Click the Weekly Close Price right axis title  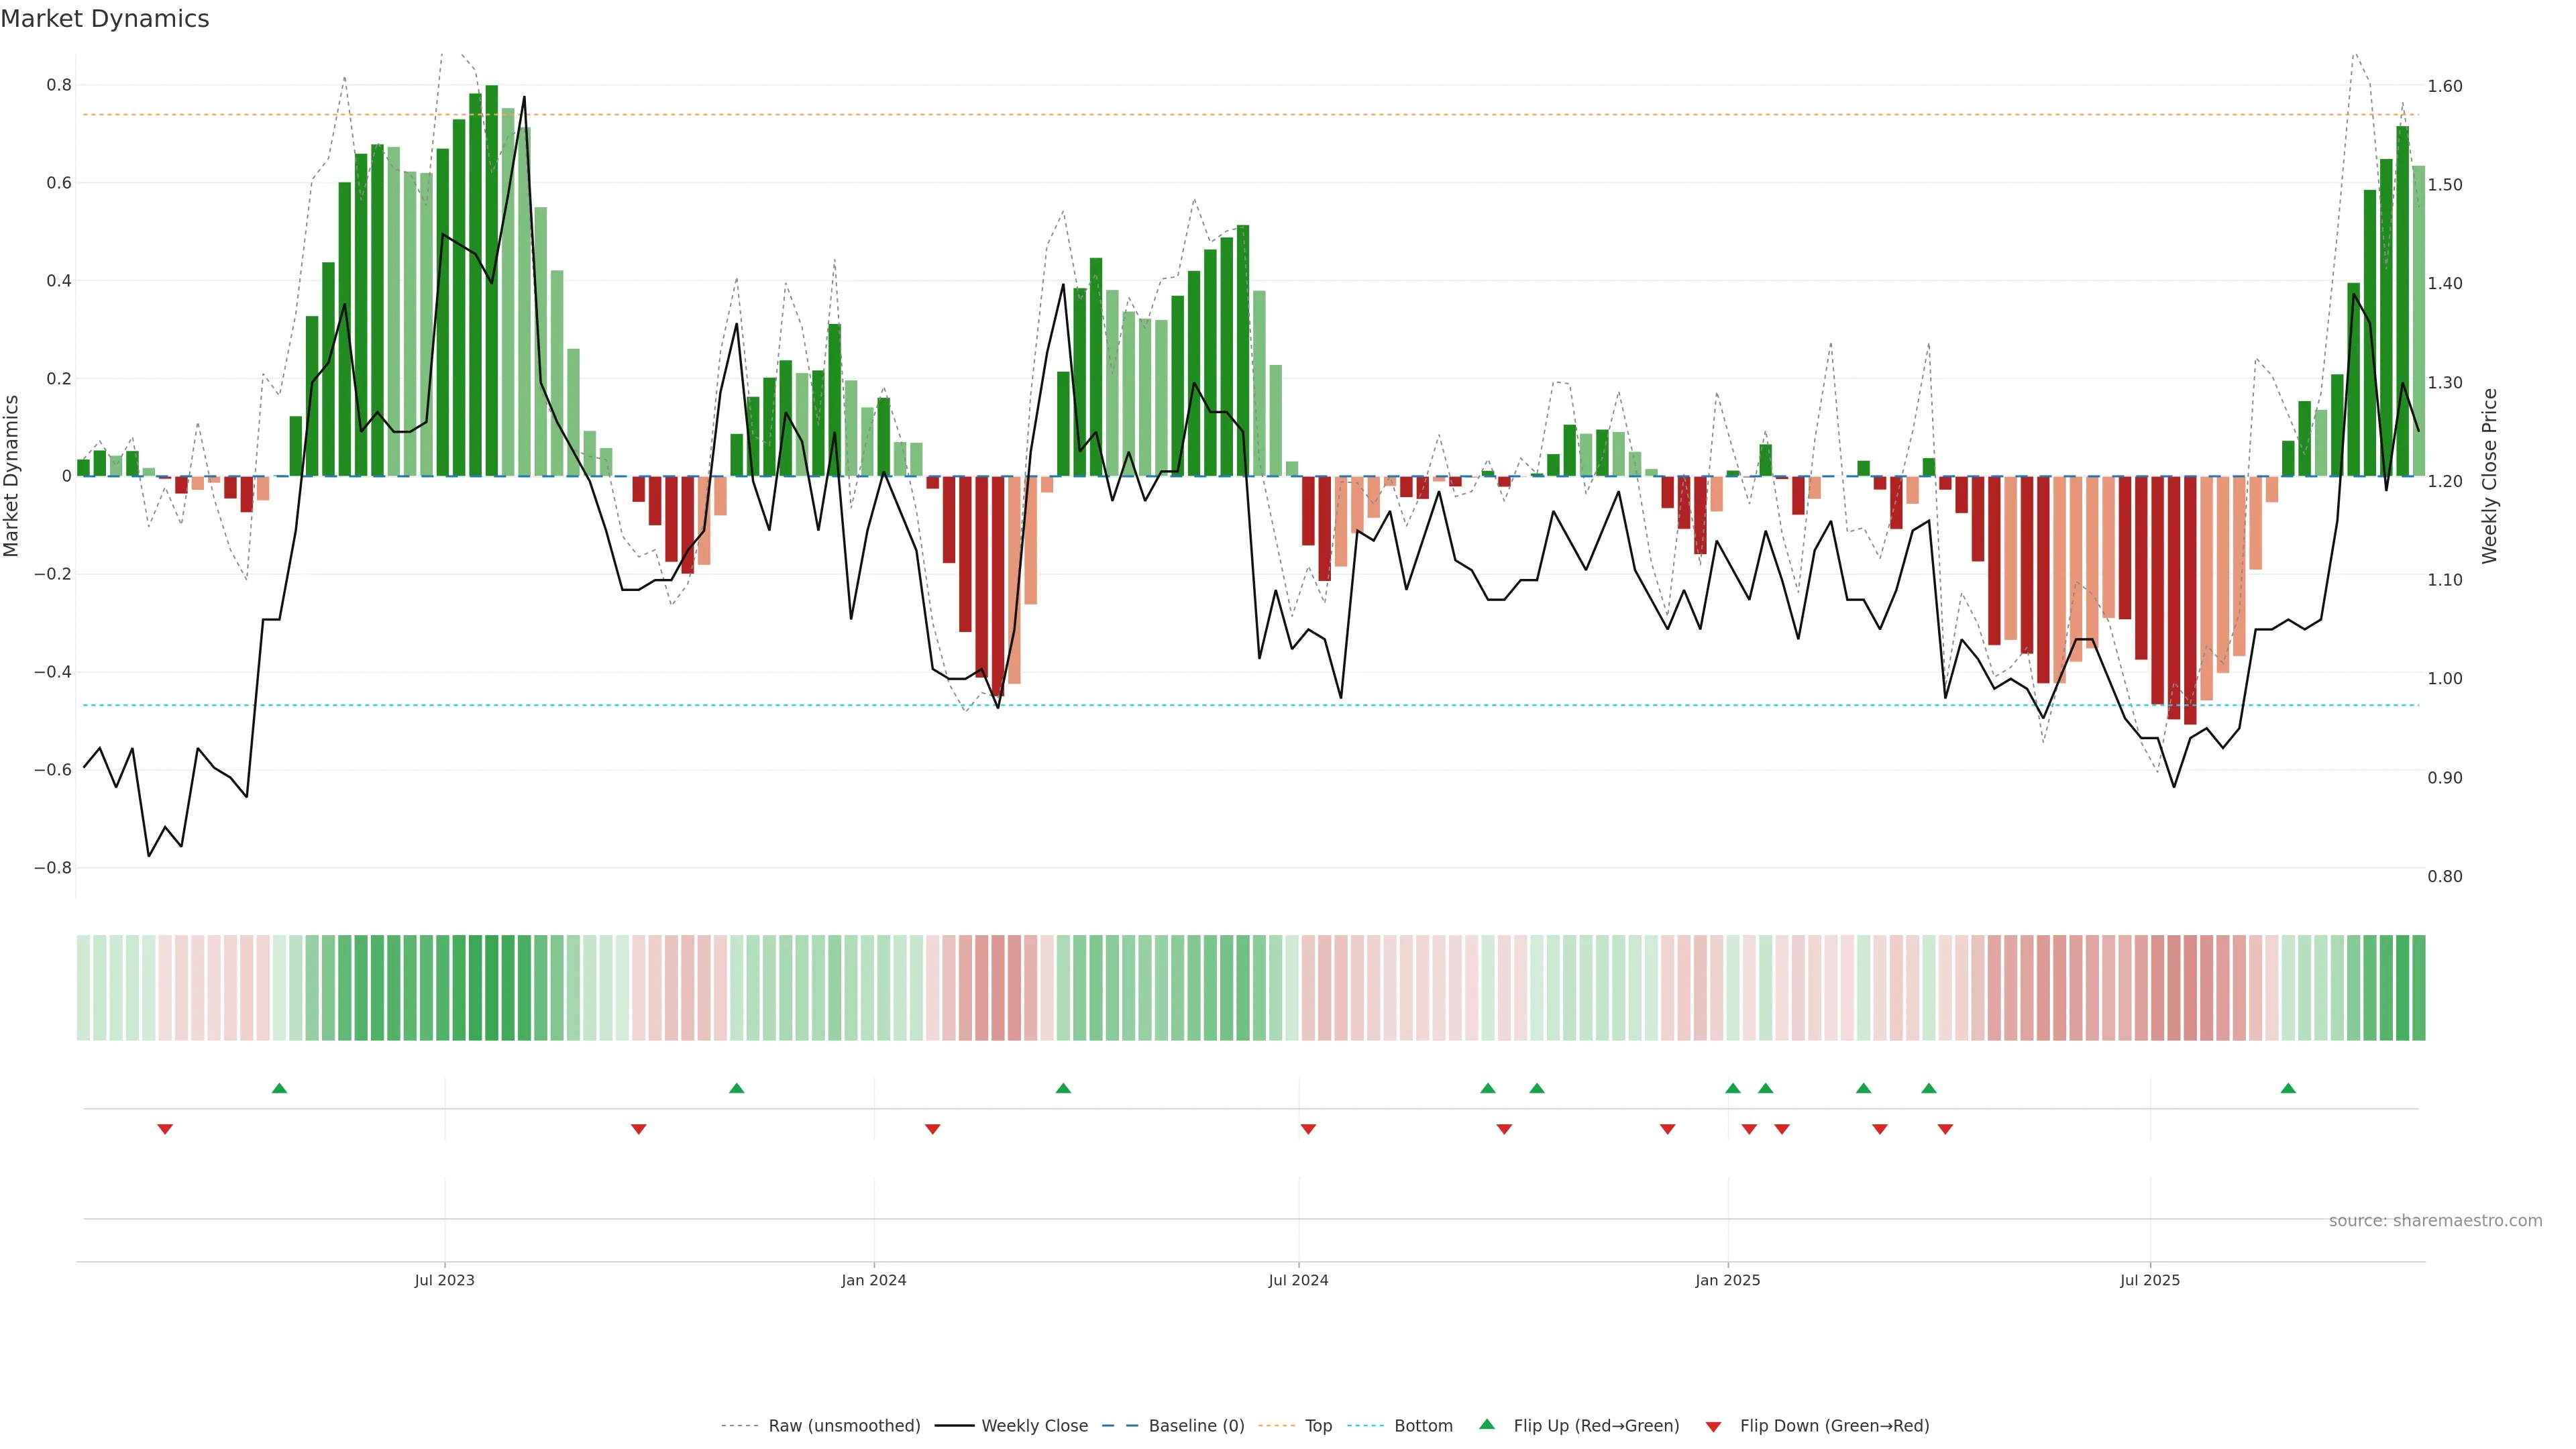[x=2489, y=476]
